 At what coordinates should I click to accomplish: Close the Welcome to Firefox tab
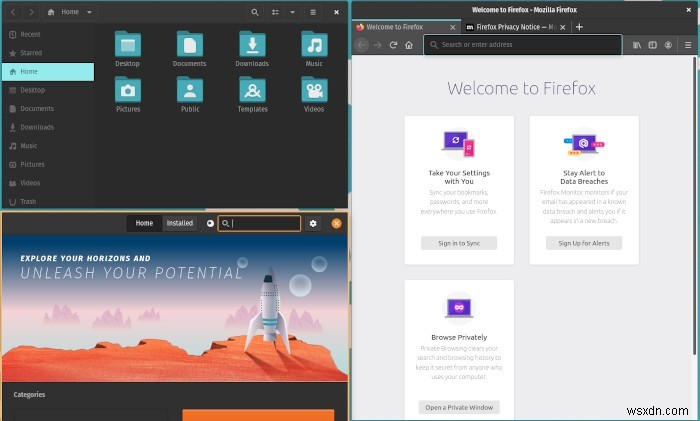pyautogui.click(x=453, y=28)
